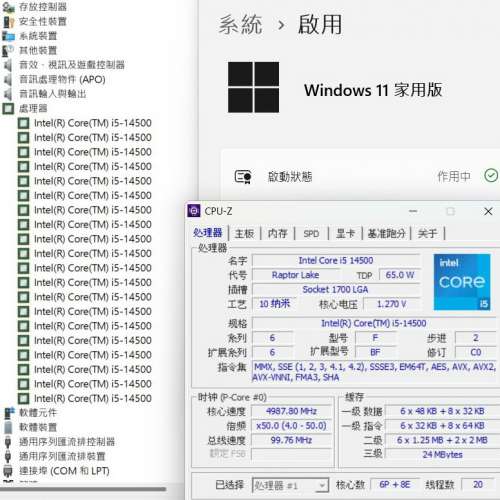Click the Windows 11 logo in Settings
Screen dimensions: 500x500
[x=253, y=87]
